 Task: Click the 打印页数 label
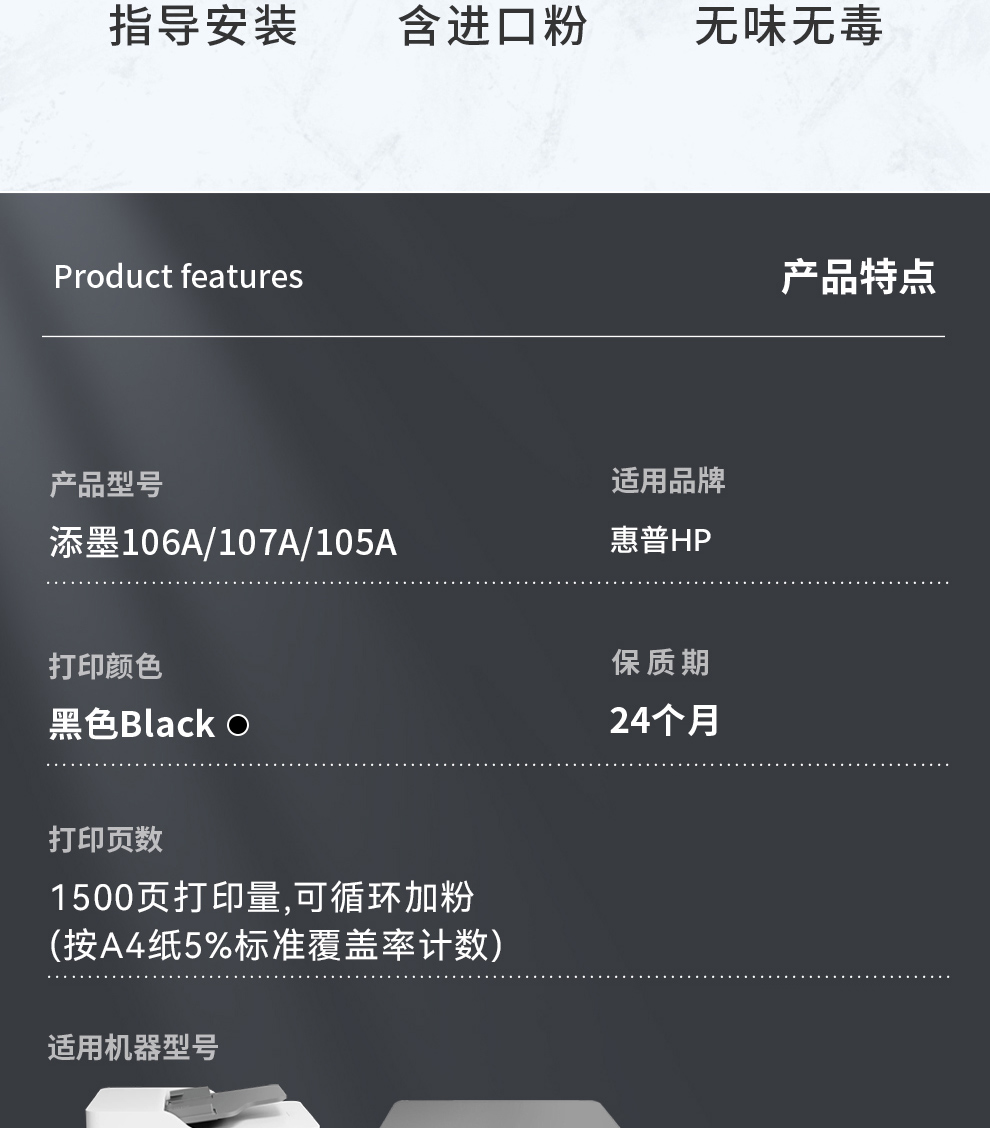tap(106, 839)
